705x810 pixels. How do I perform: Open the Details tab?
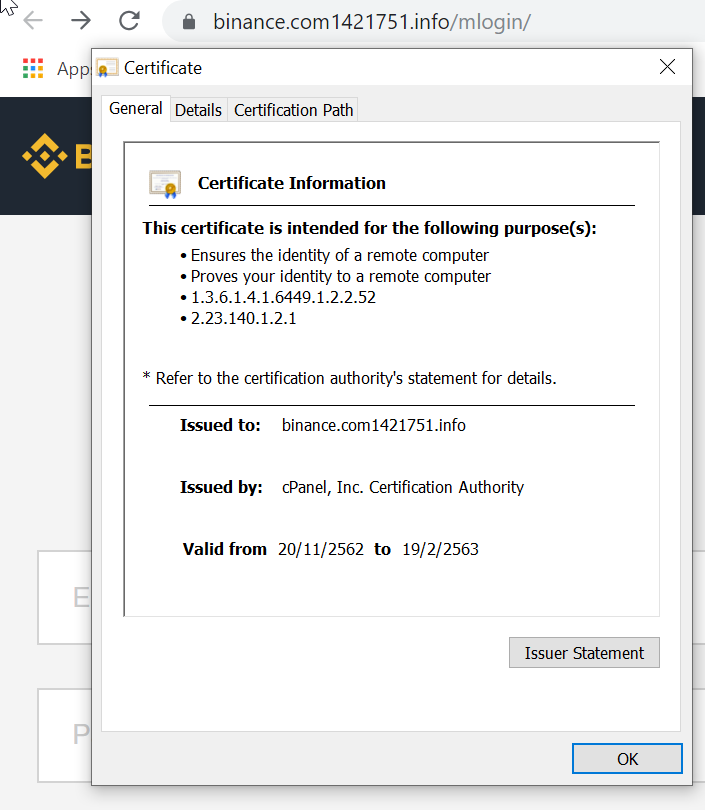click(x=198, y=110)
